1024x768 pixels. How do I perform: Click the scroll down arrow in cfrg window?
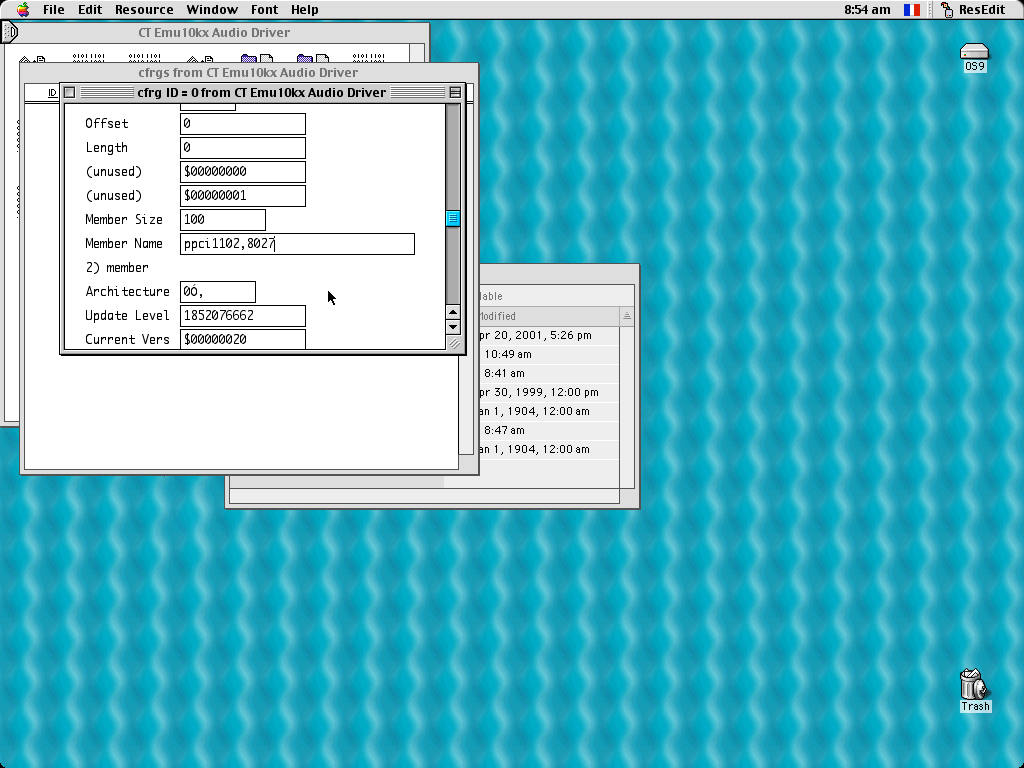coord(453,327)
